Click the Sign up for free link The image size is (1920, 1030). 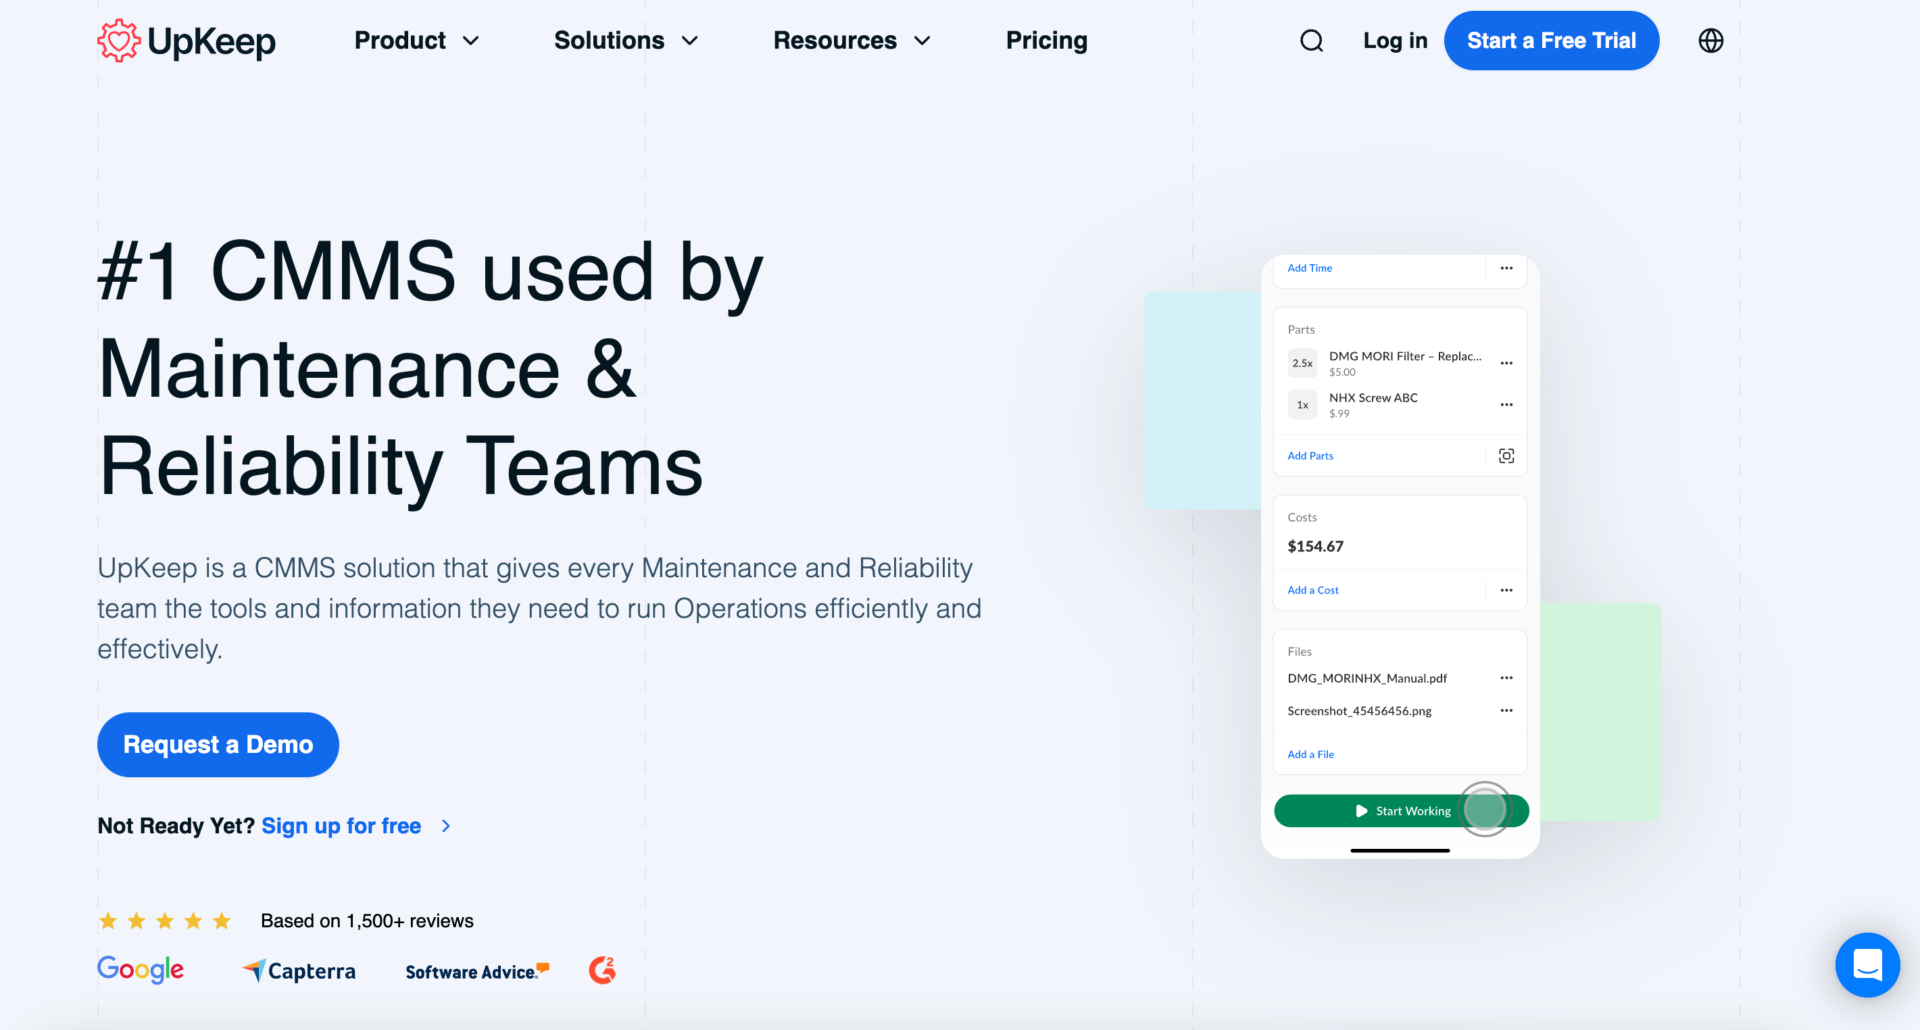(x=341, y=826)
